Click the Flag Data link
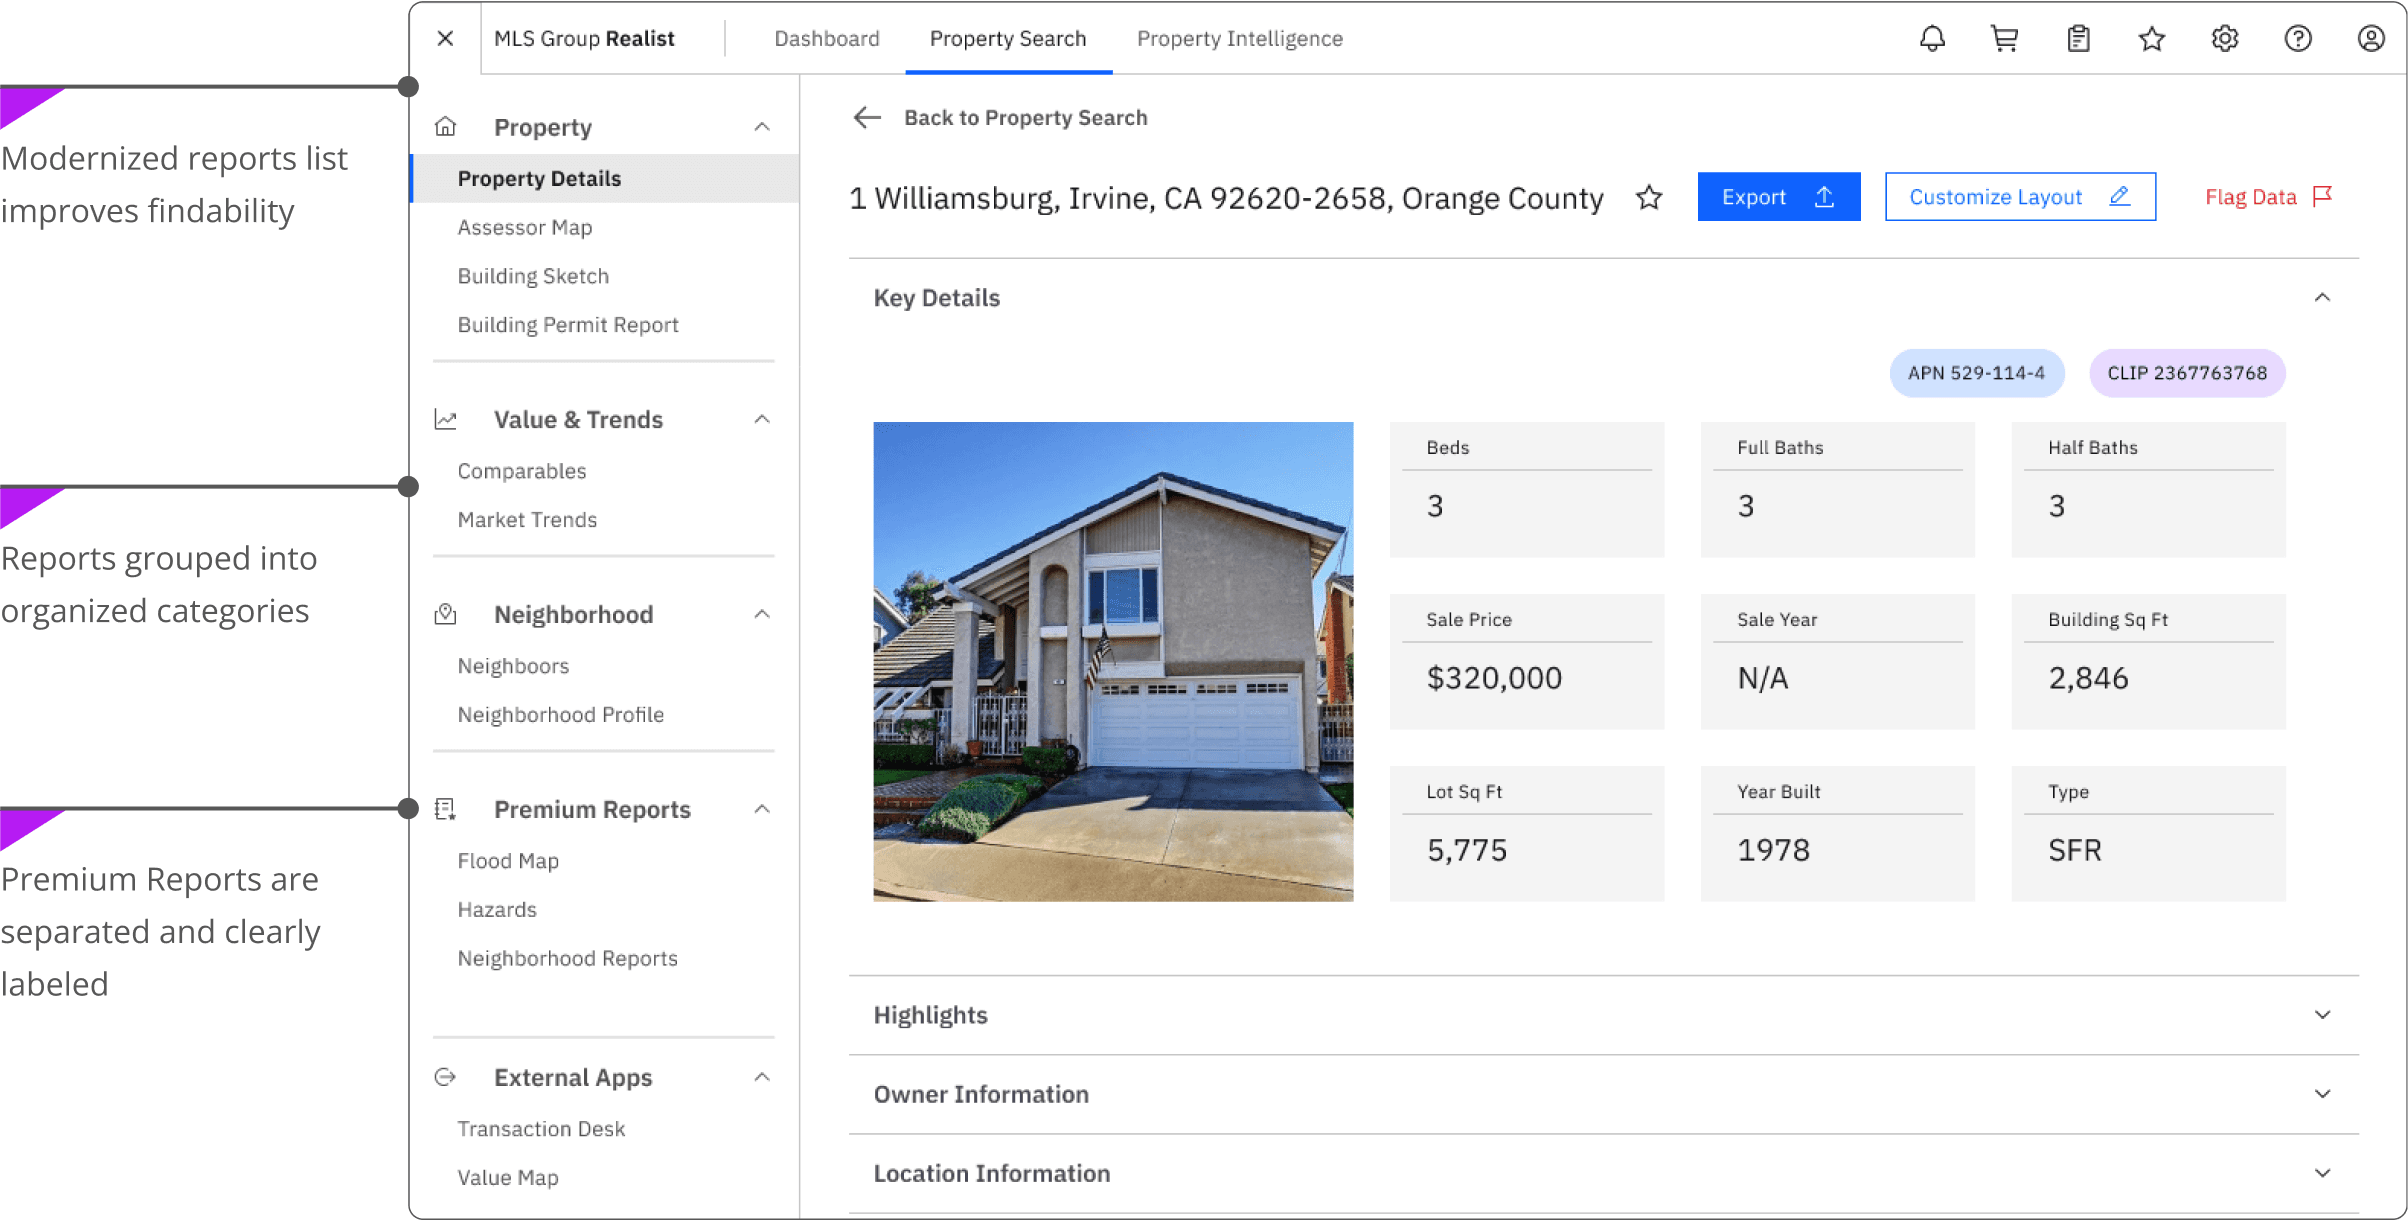This screenshot has height=1221, width=2408. click(2267, 197)
